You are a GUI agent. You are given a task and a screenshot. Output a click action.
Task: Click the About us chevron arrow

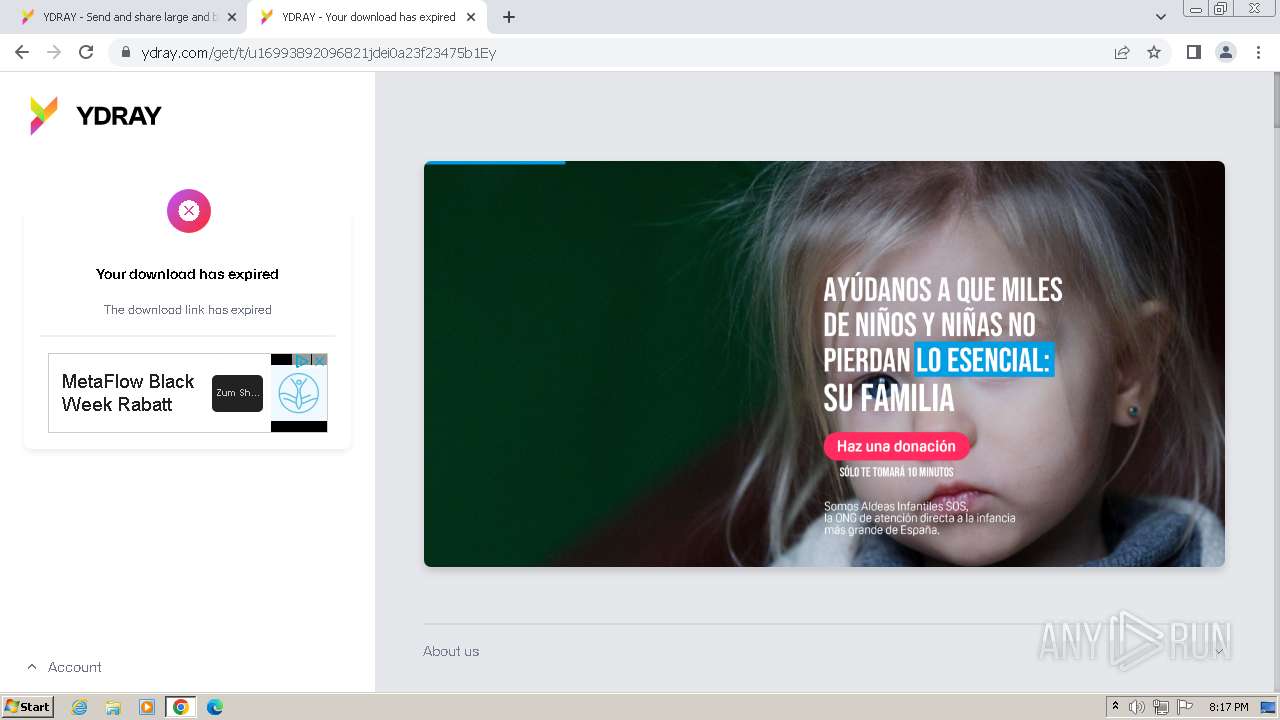(1220, 652)
